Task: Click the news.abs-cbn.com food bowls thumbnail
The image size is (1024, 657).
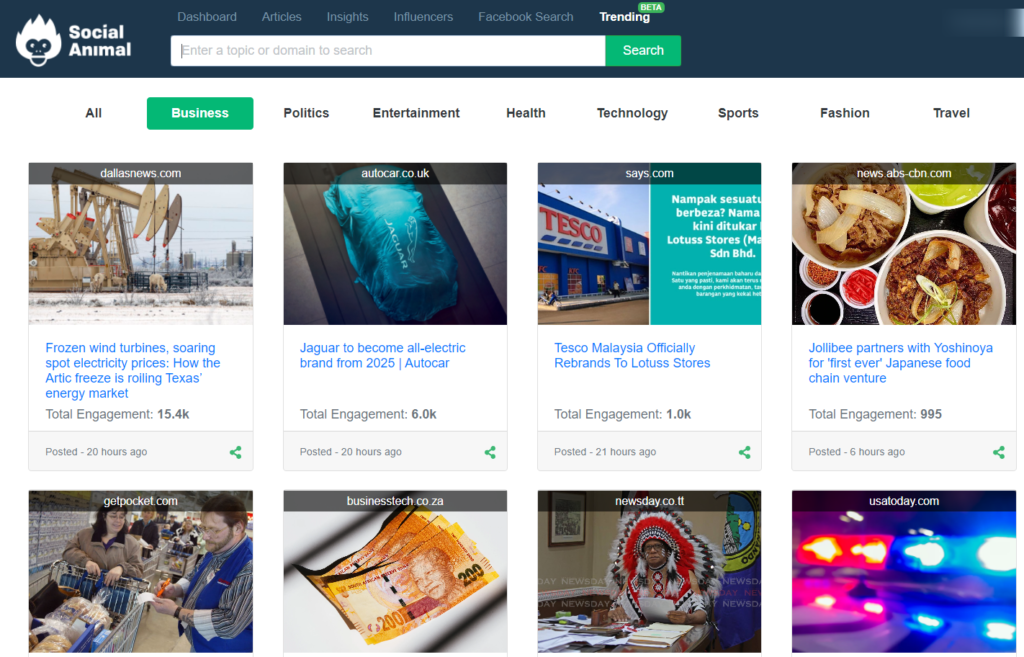Action: 904,244
